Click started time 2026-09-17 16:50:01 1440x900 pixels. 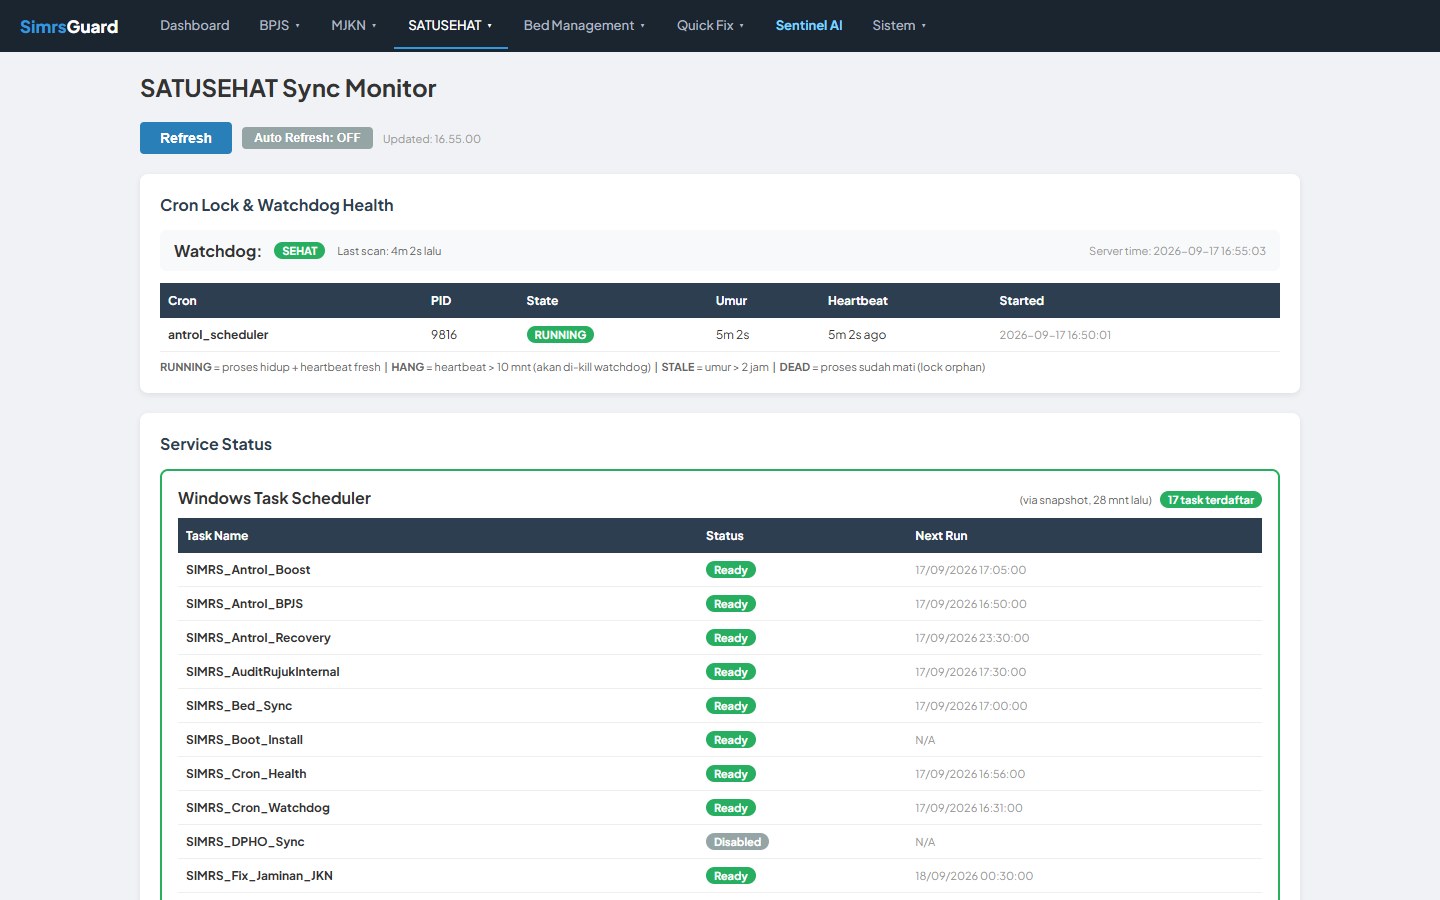pyautogui.click(x=1055, y=335)
